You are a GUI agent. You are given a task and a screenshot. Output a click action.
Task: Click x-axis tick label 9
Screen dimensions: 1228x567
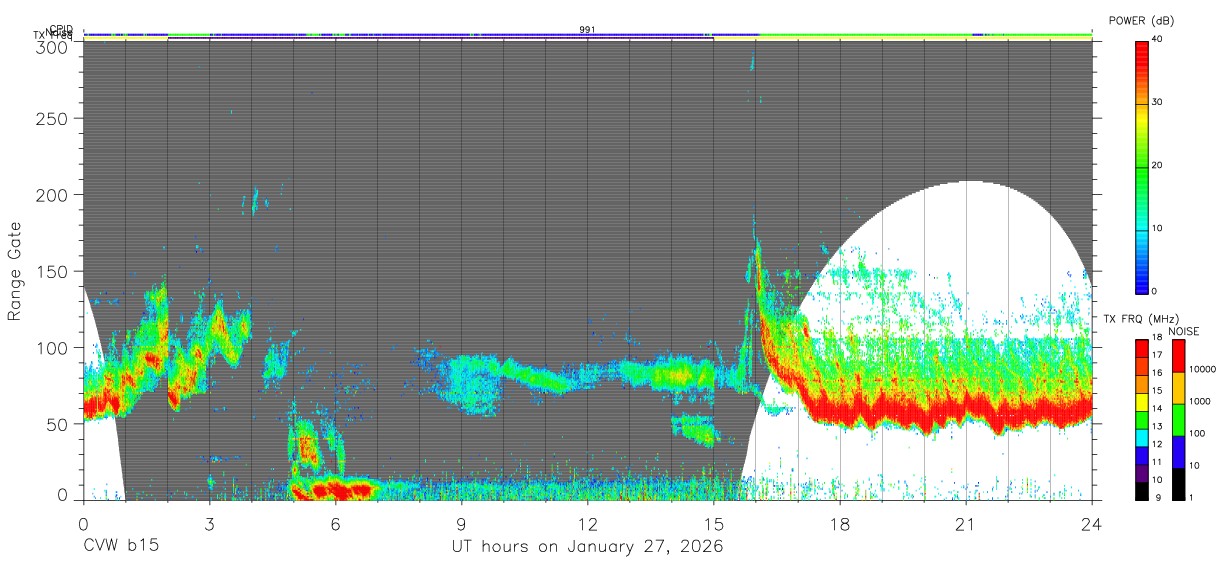tap(462, 523)
